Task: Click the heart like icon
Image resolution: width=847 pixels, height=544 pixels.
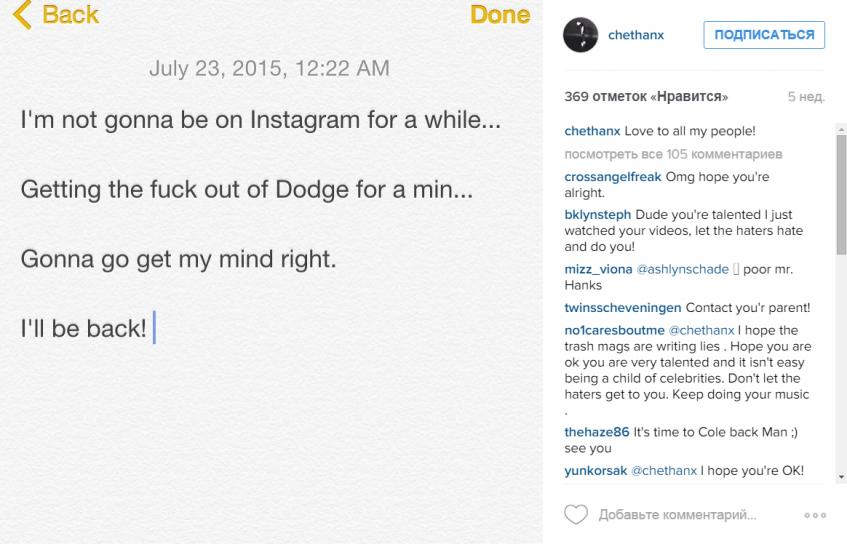Action: pos(576,515)
